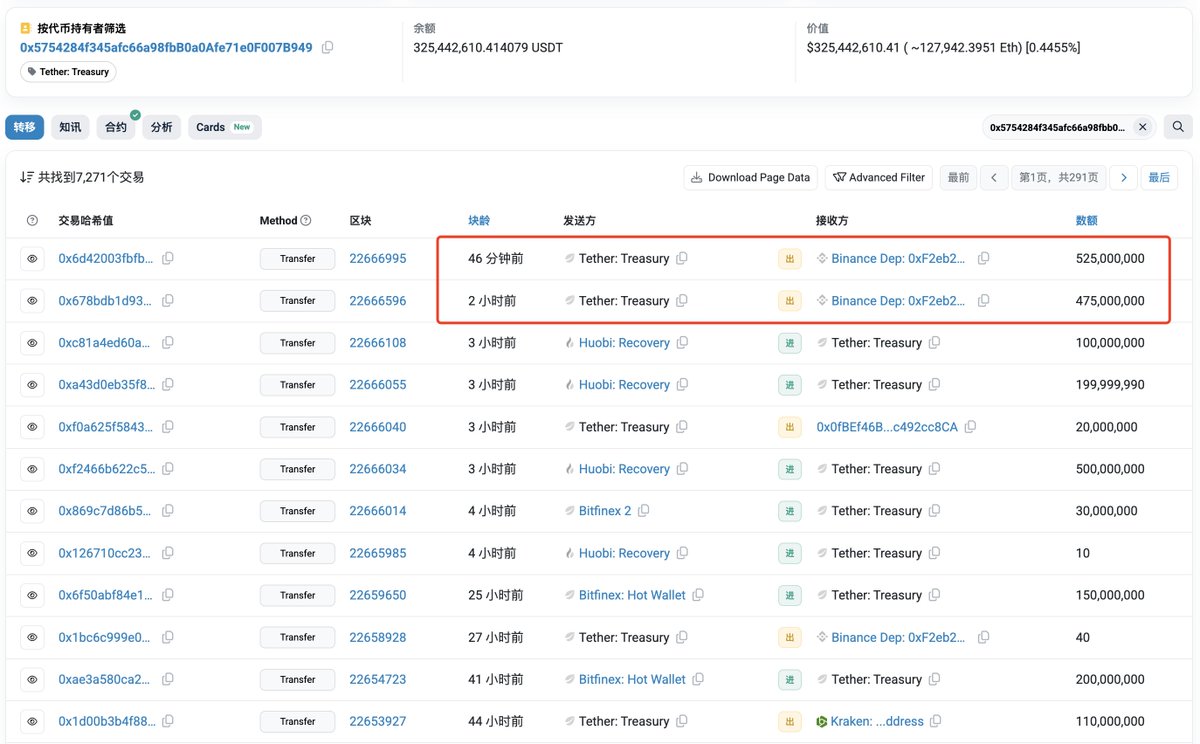Toggle eye preview for transaction 0xf2466b622c5

[x=32, y=469]
